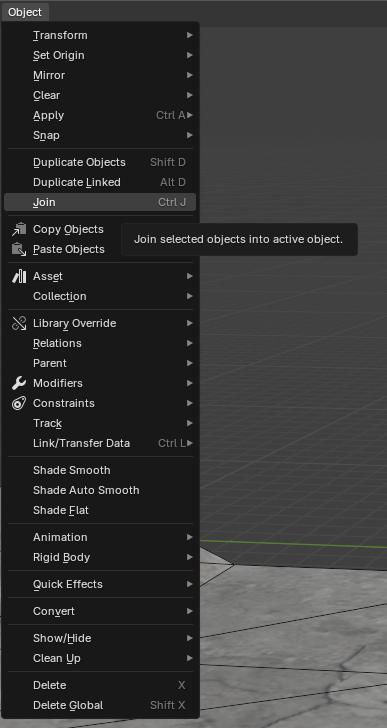Click the Library Override icon
The height and width of the screenshot is (728, 387).
[x=19, y=323]
